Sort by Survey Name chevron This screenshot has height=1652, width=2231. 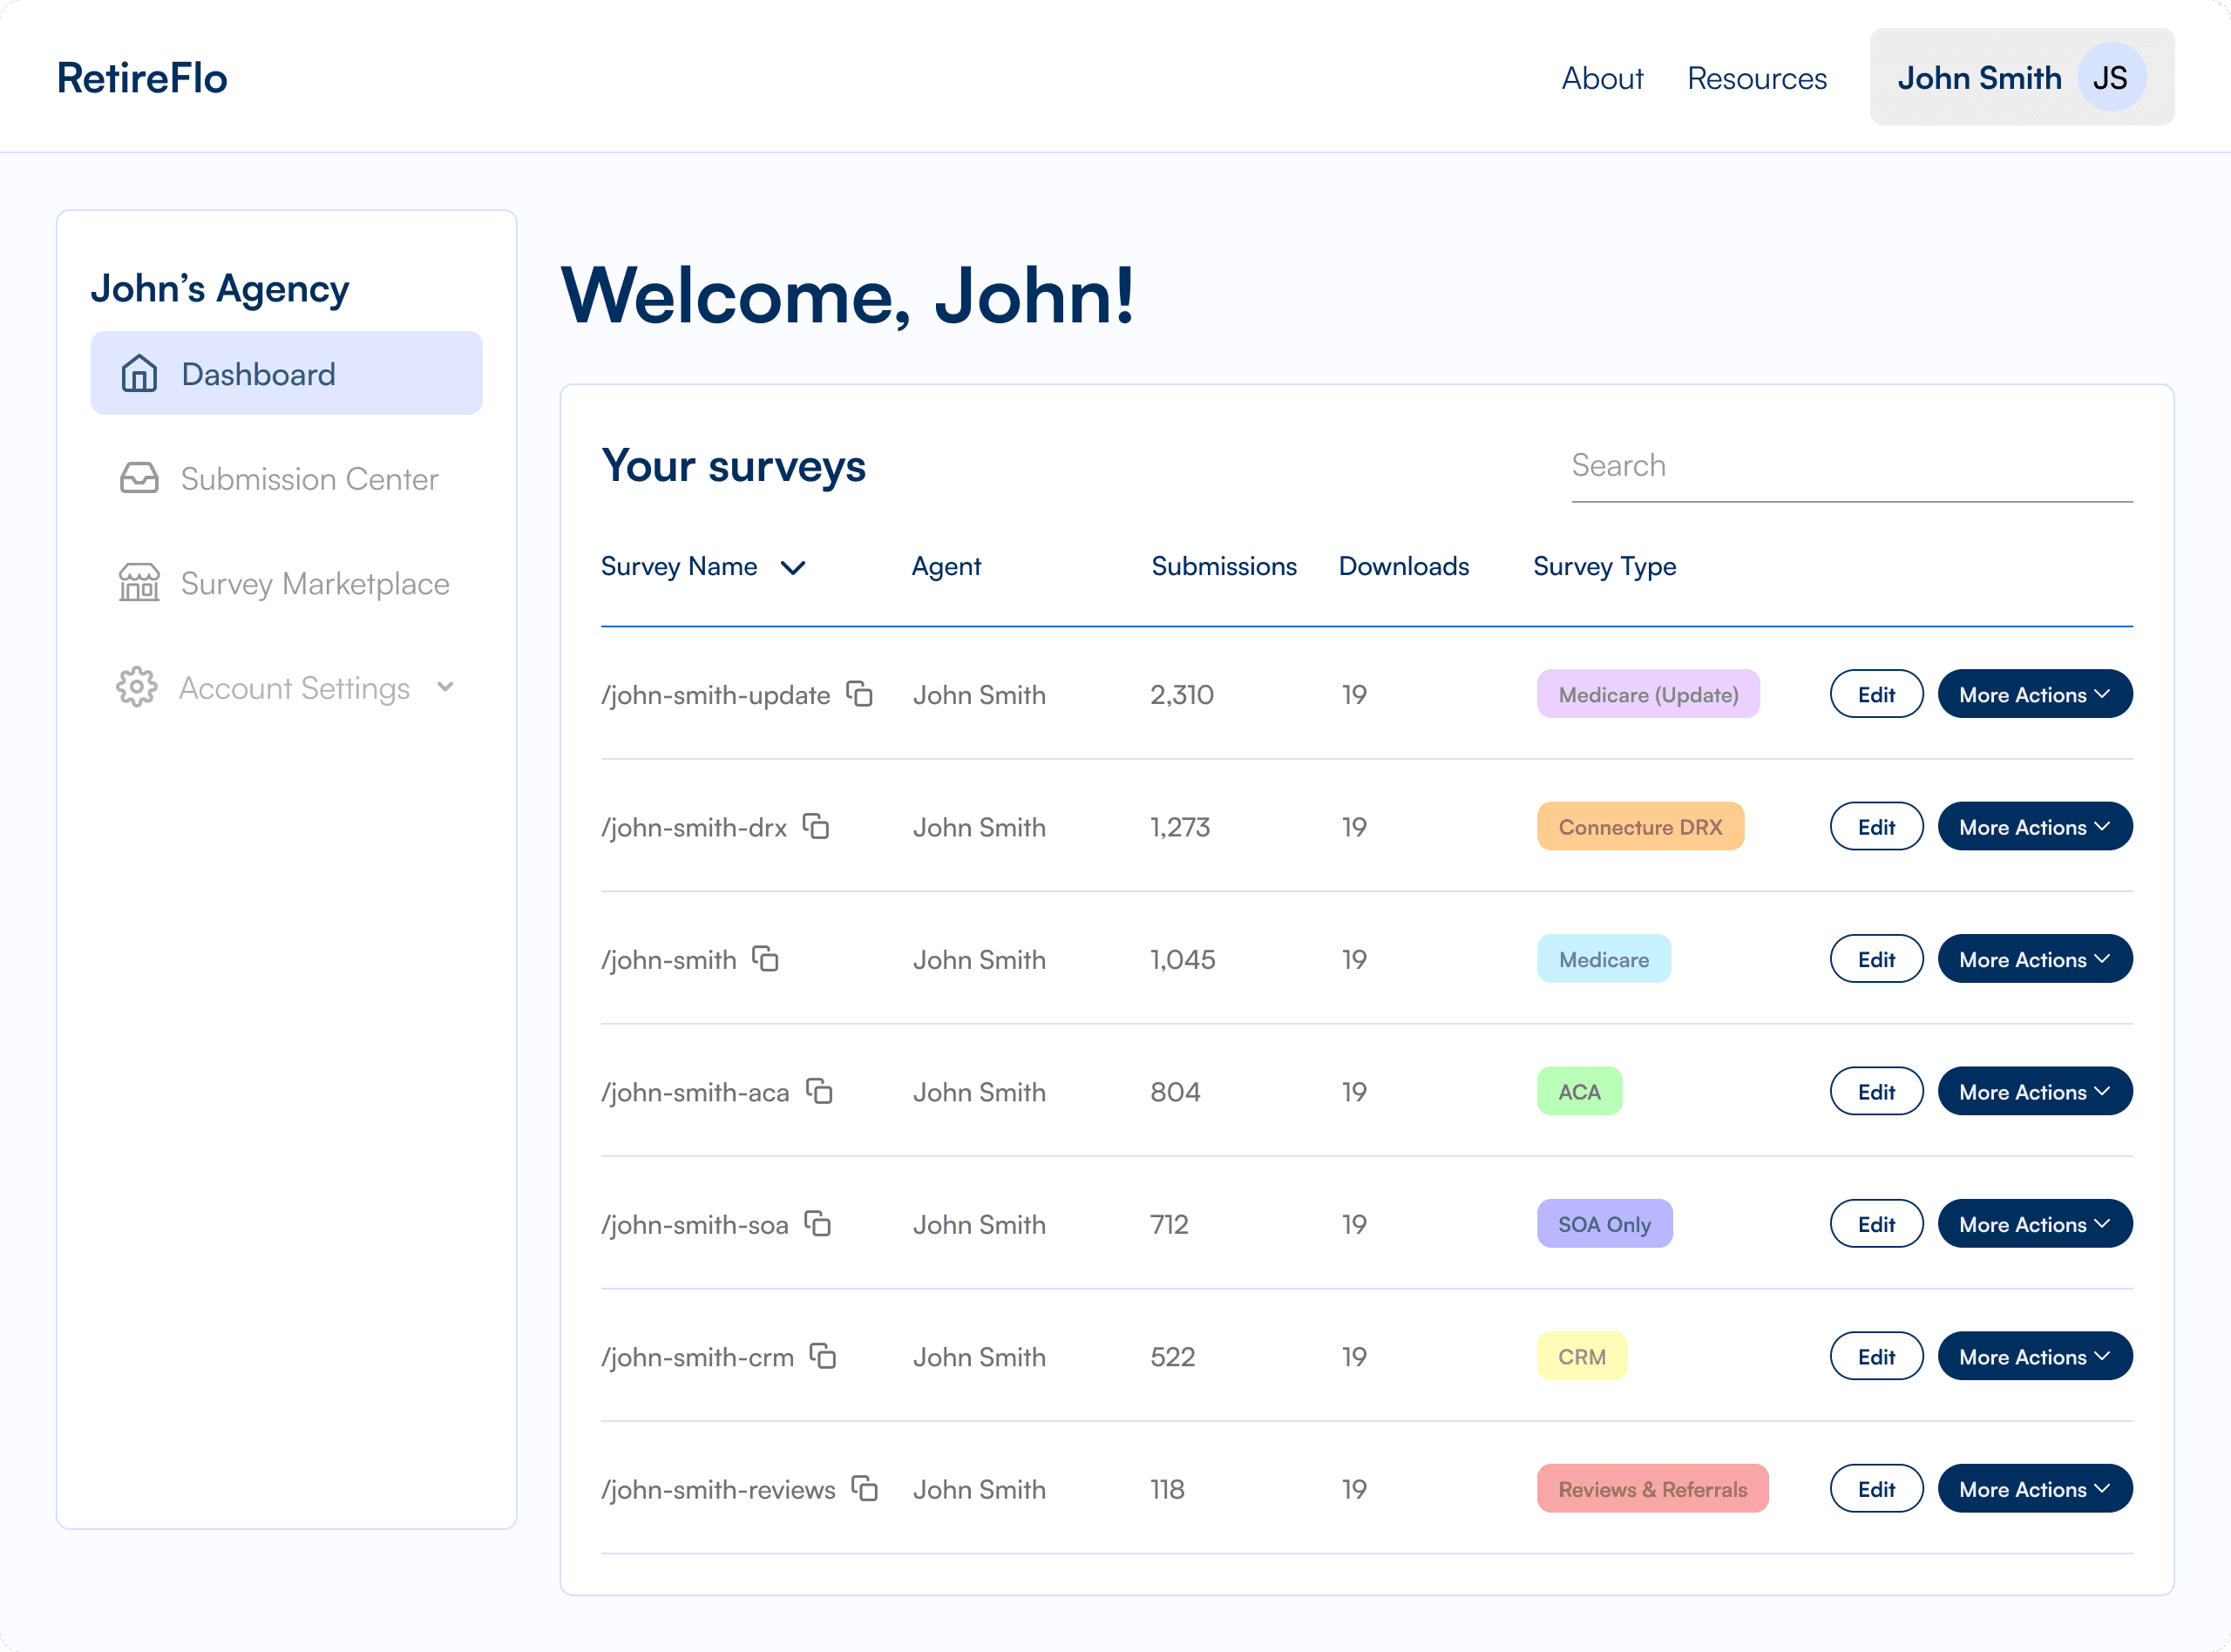click(793, 568)
